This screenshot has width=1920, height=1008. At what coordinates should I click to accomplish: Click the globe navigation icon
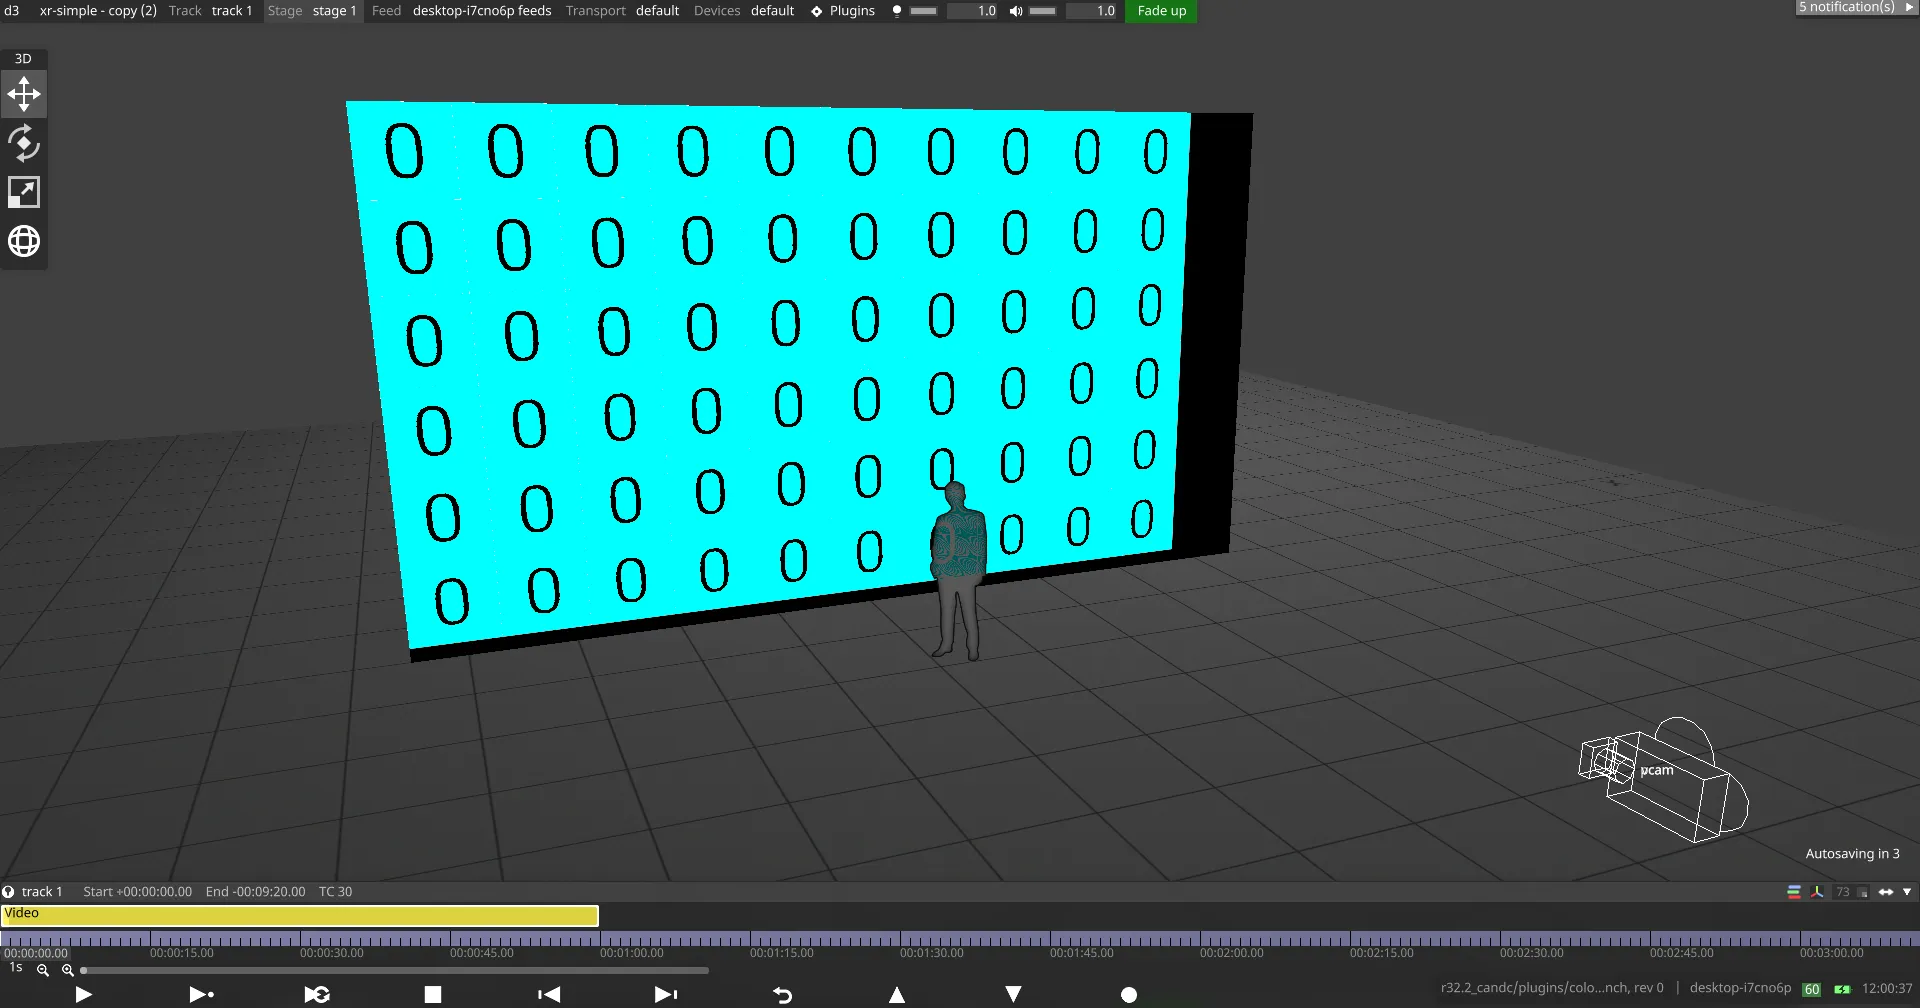pos(23,241)
